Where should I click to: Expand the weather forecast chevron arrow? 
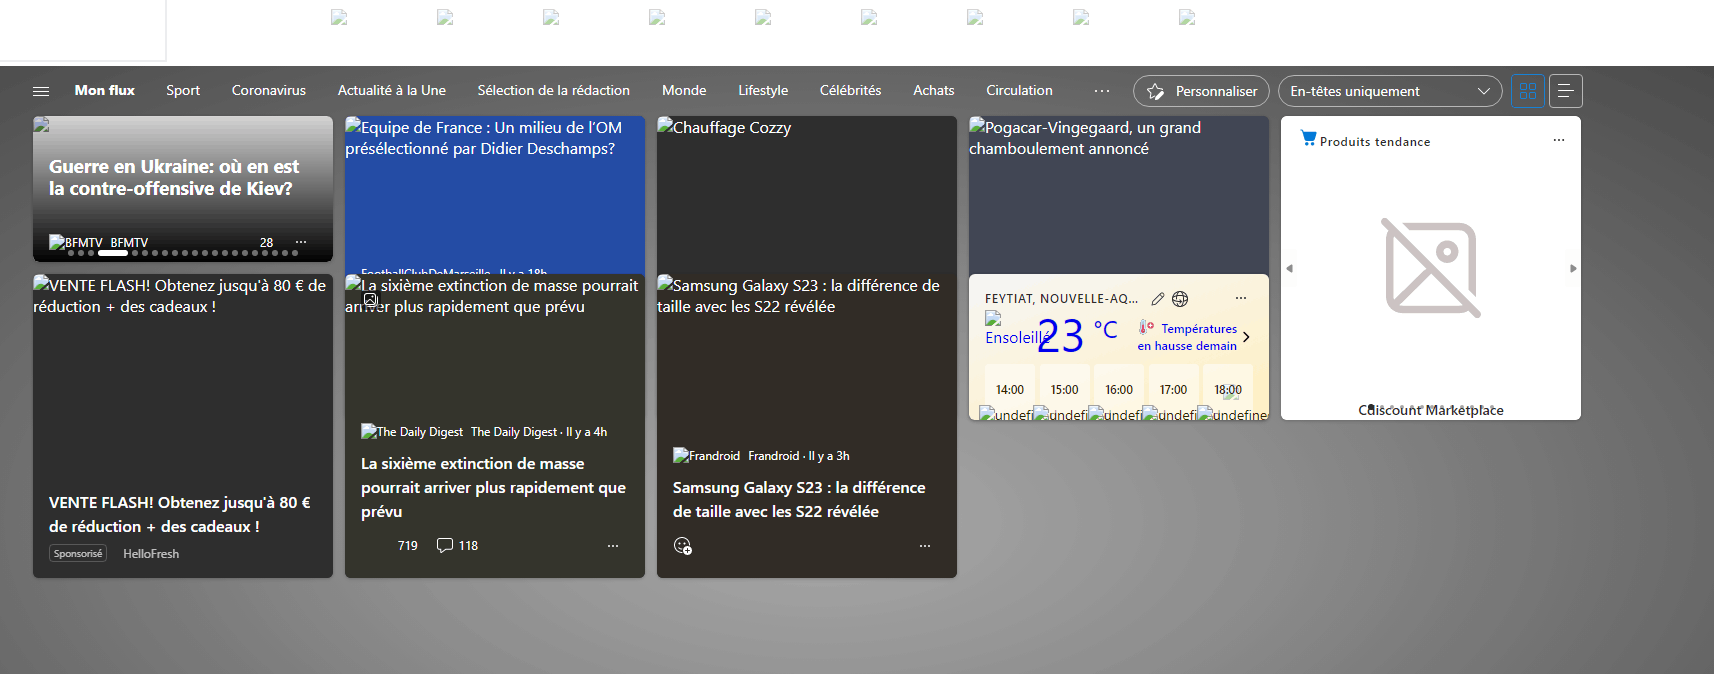[1246, 337]
